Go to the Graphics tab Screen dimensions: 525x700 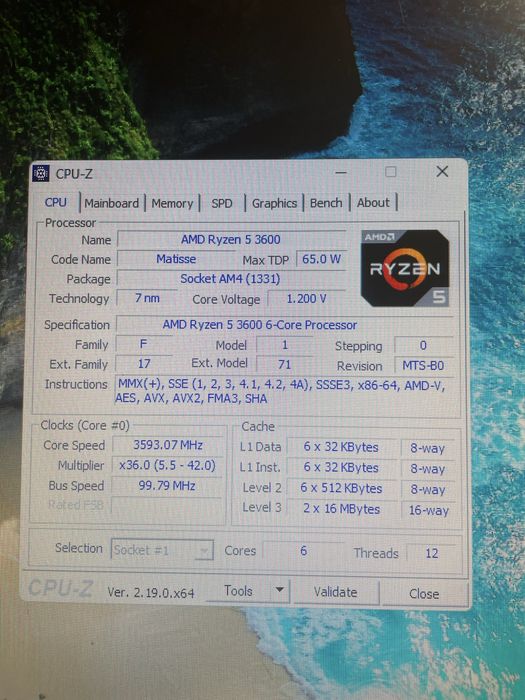coord(274,204)
